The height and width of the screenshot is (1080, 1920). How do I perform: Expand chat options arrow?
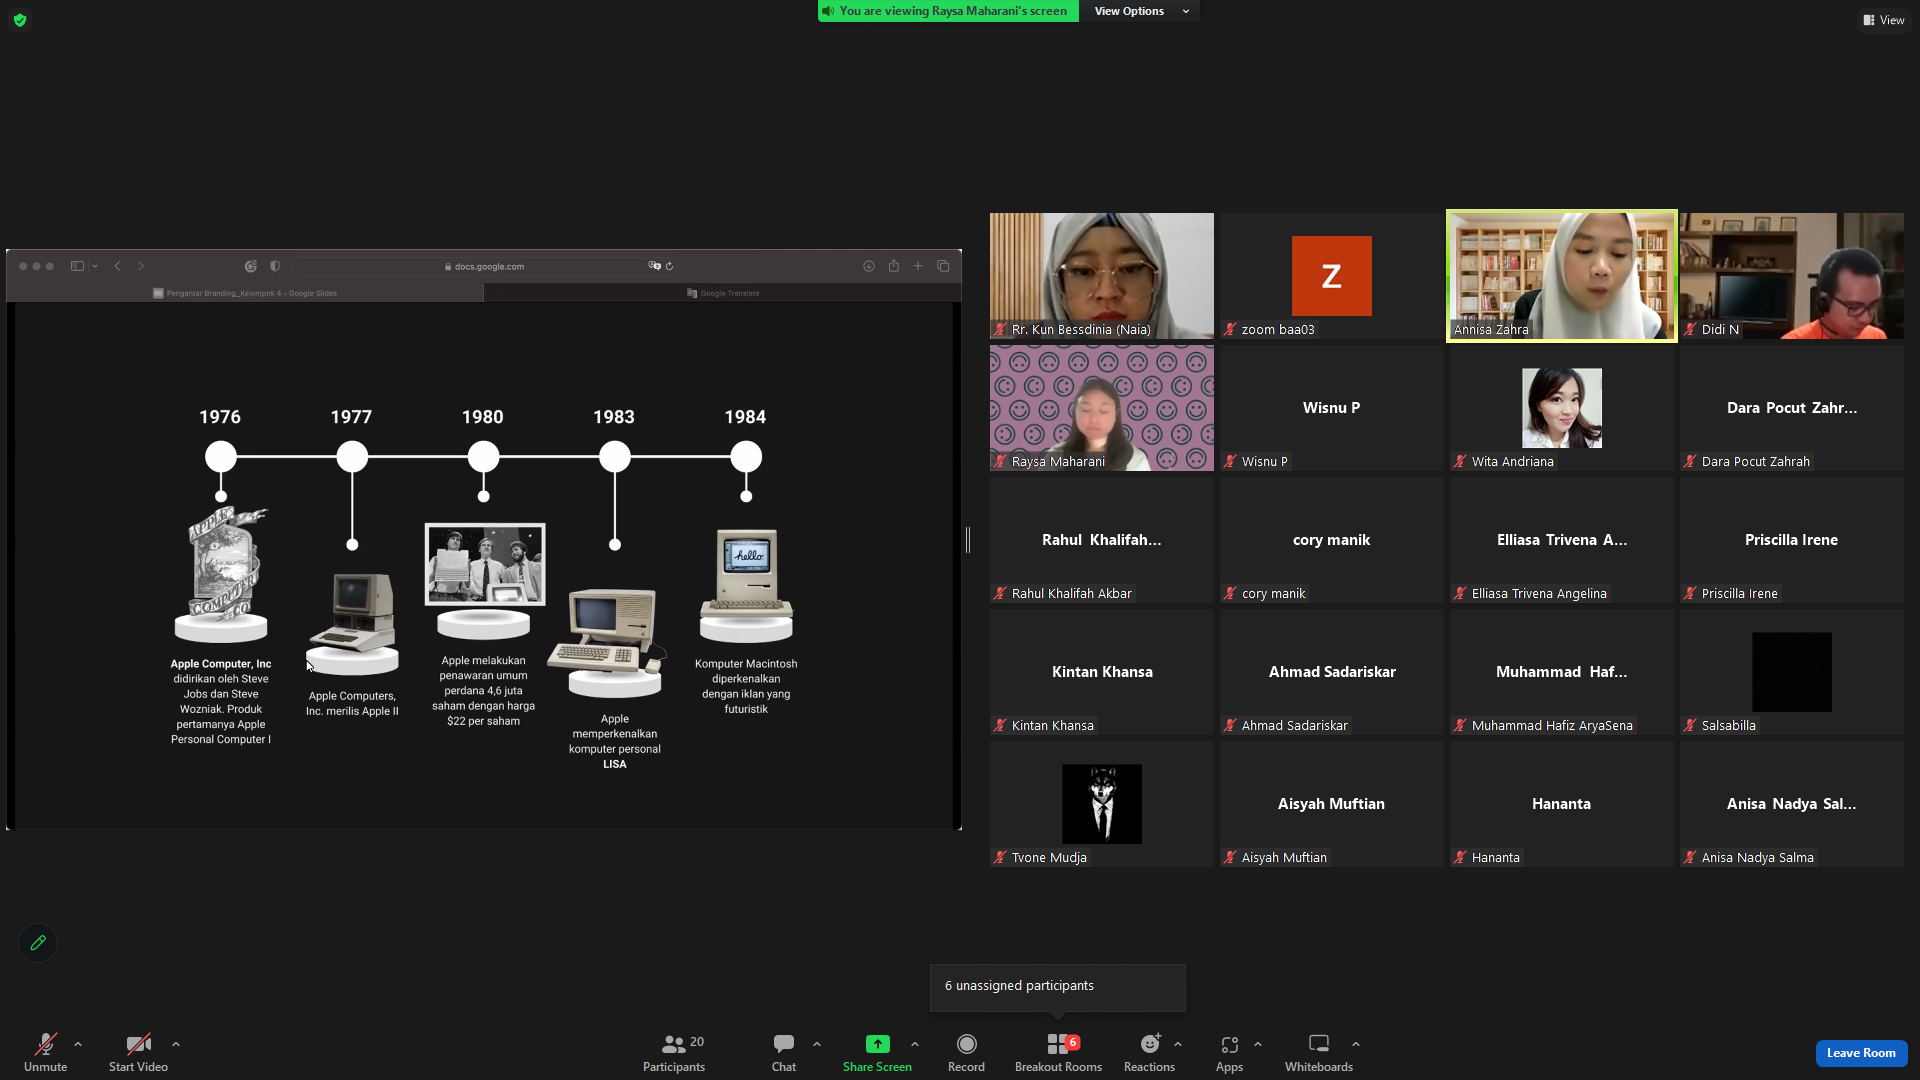tap(817, 1044)
